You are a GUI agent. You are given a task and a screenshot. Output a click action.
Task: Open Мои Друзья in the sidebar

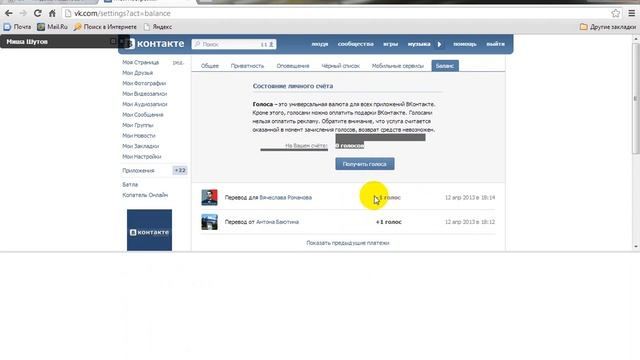pyautogui.click(x=138, y=73)
